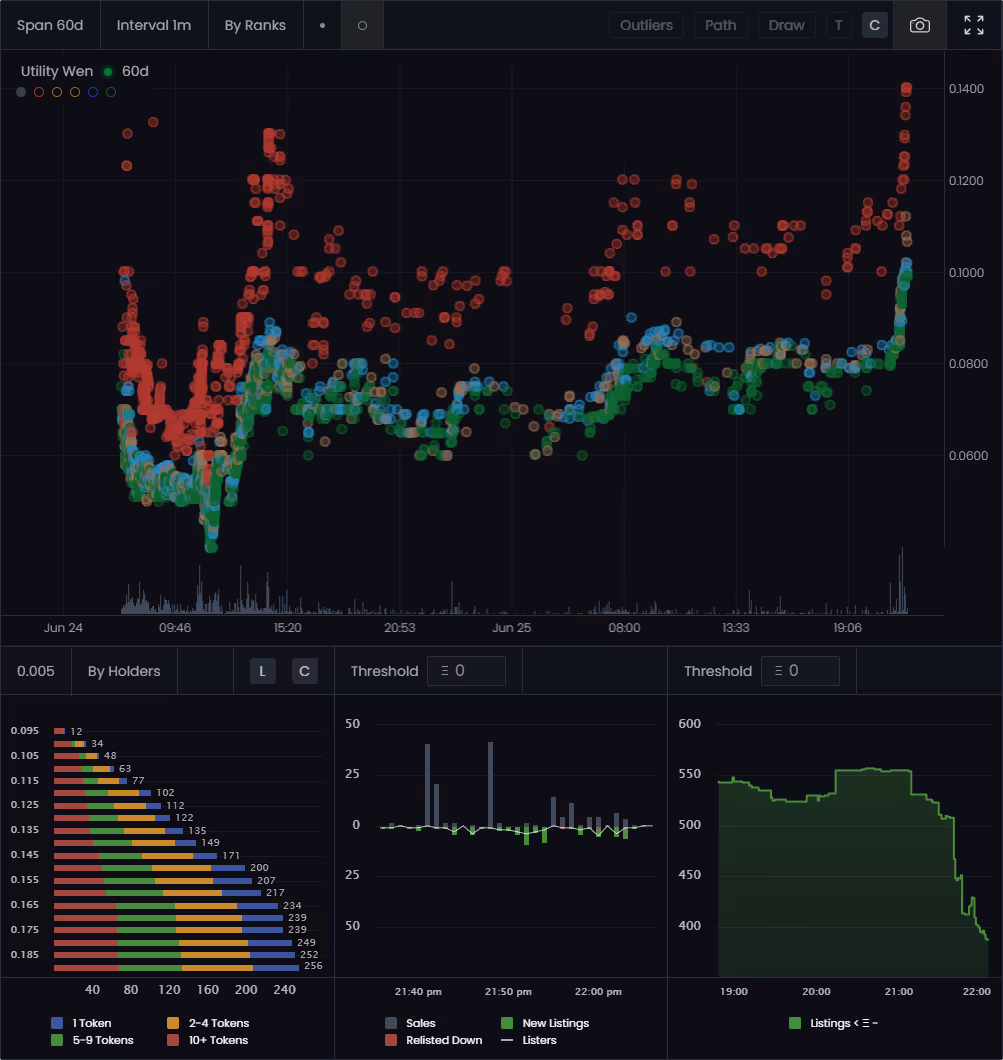
Task: Toggle the C button in holders panel
Action: pos(304,671)
